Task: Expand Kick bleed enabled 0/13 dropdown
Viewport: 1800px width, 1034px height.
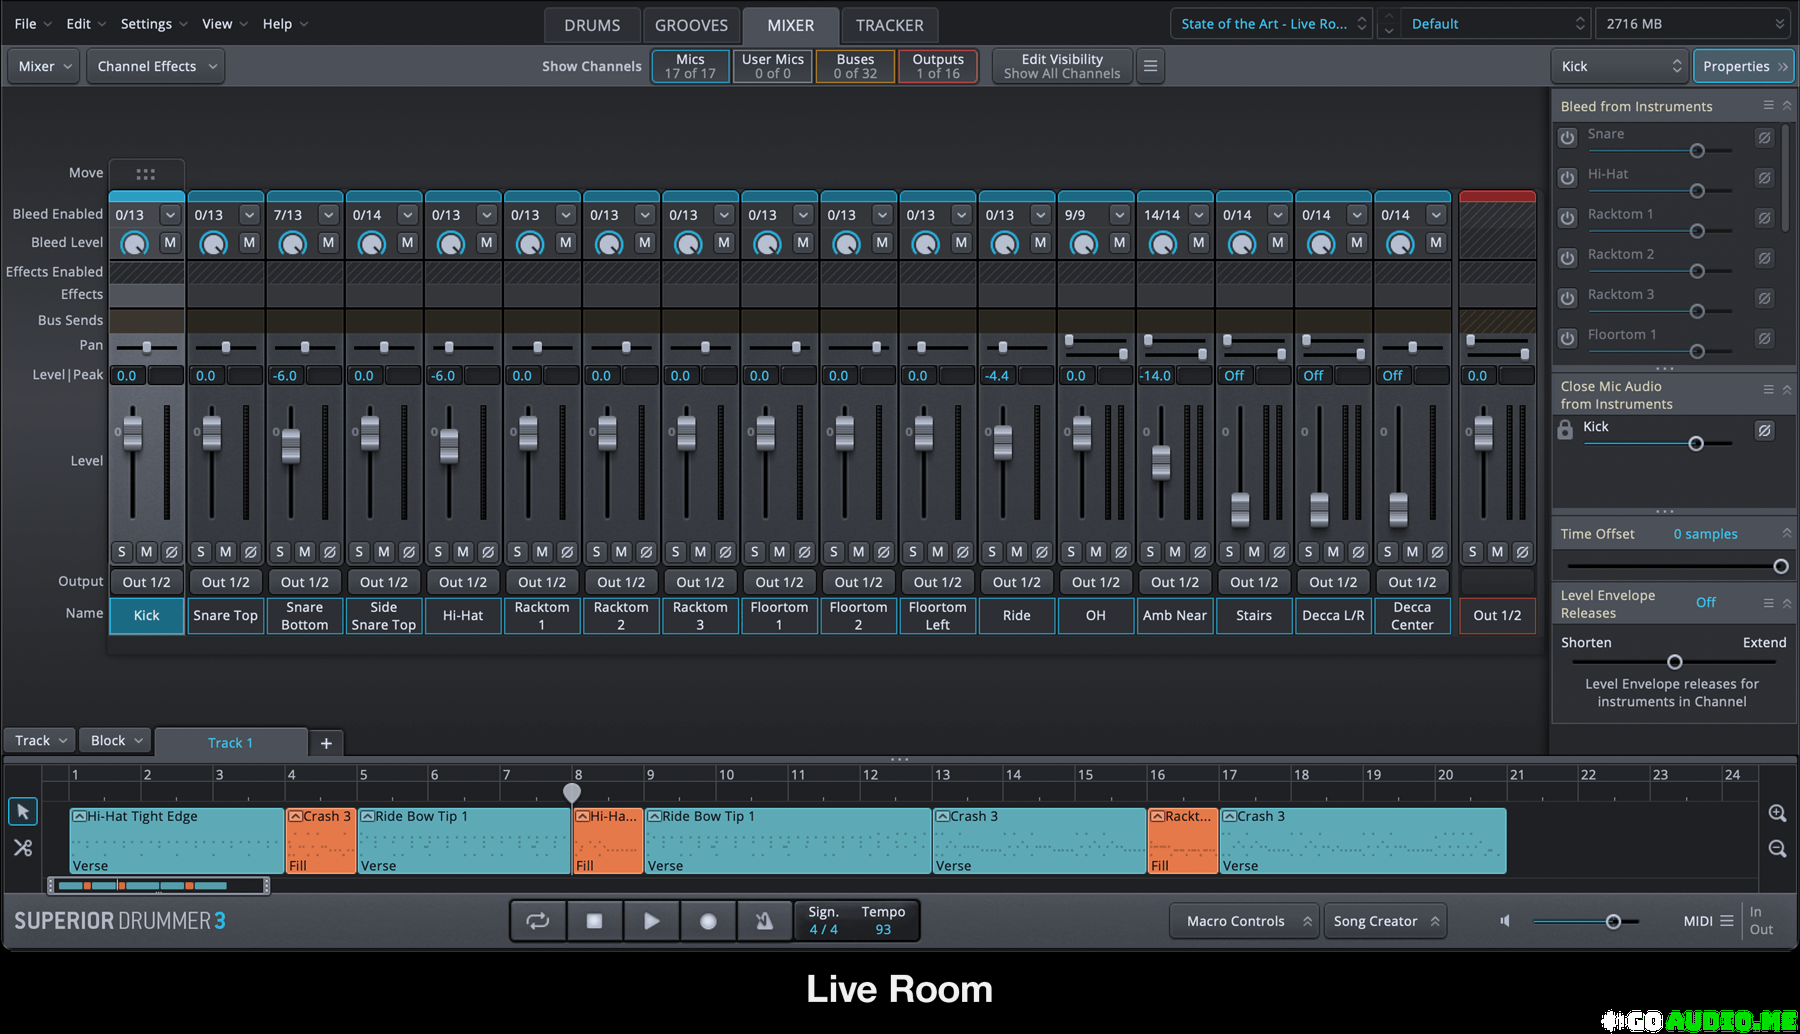Action: (x=171, y=215)
